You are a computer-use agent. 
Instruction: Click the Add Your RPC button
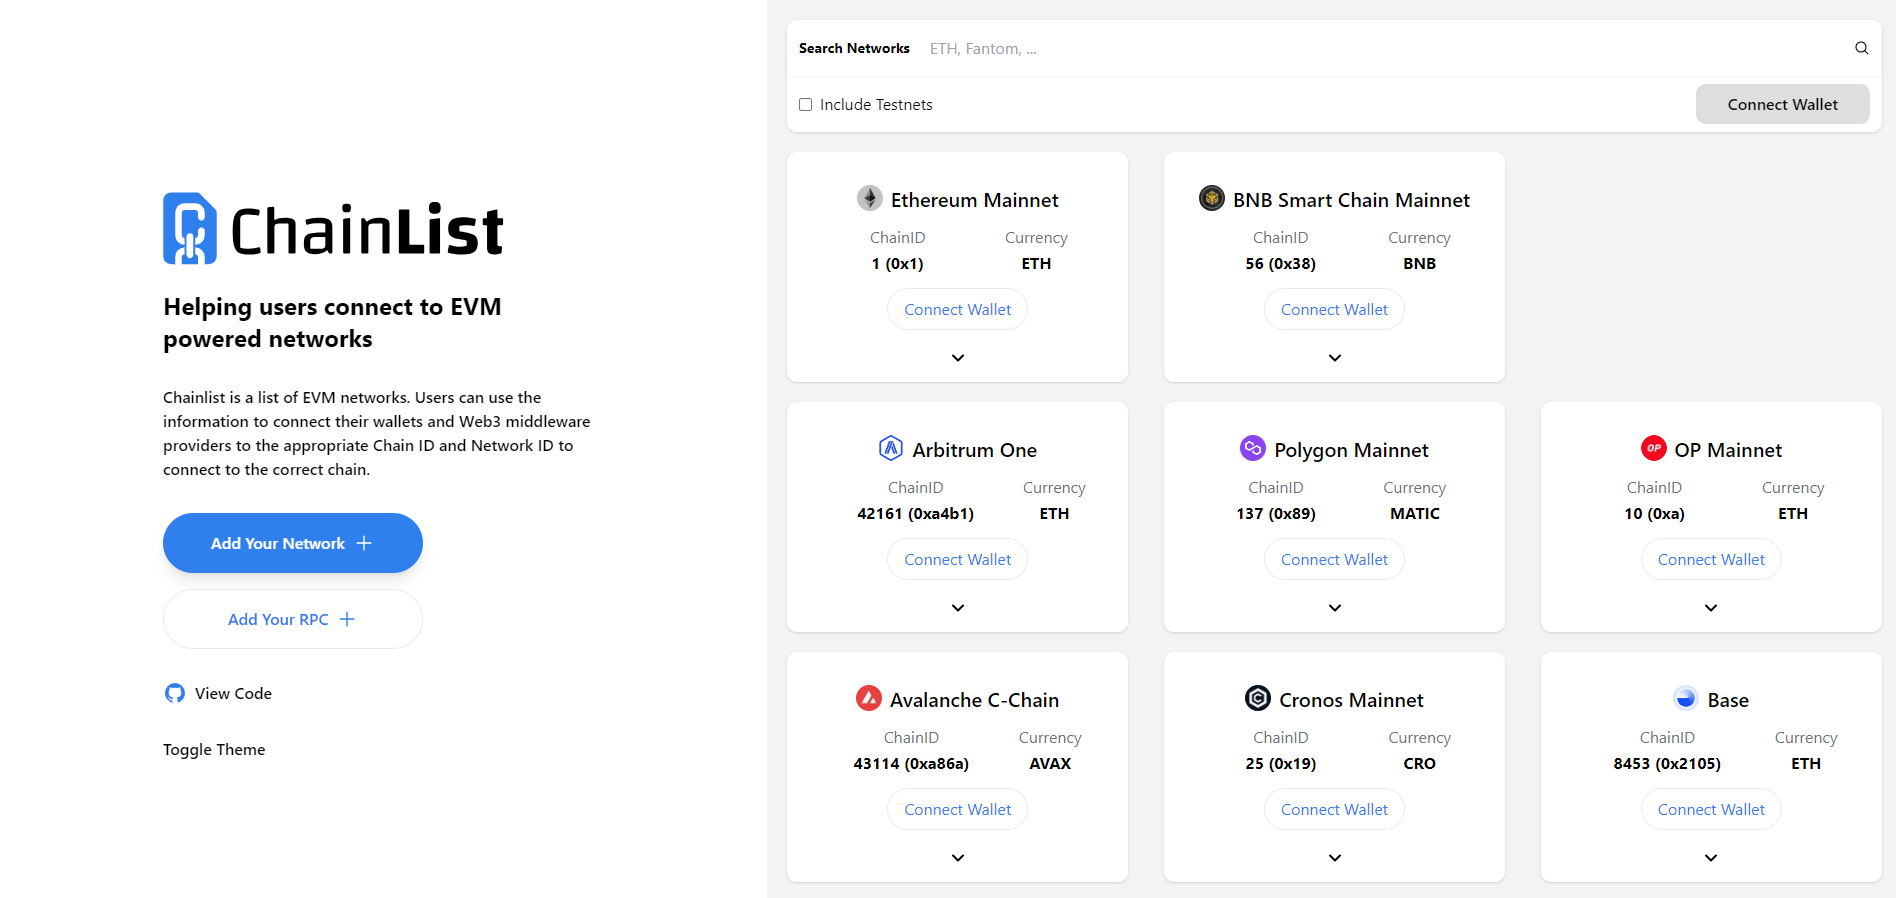tap(293, 619)
